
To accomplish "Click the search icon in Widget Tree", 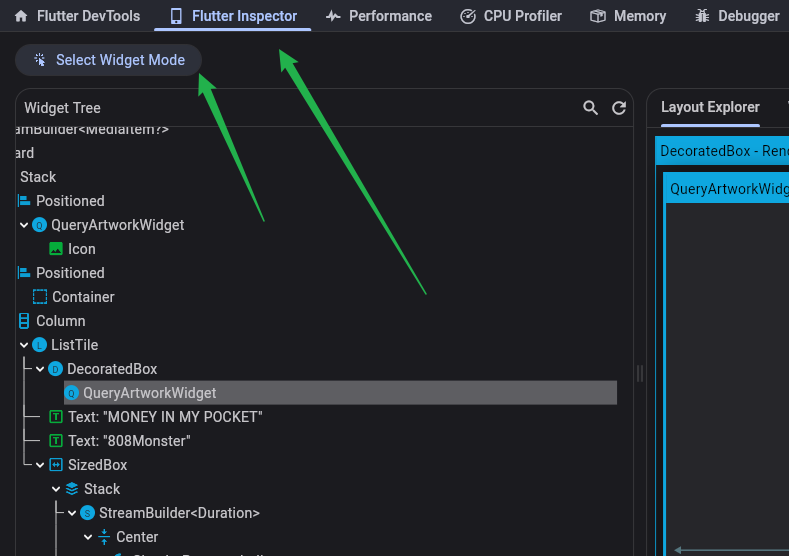I will coord(590,108).
